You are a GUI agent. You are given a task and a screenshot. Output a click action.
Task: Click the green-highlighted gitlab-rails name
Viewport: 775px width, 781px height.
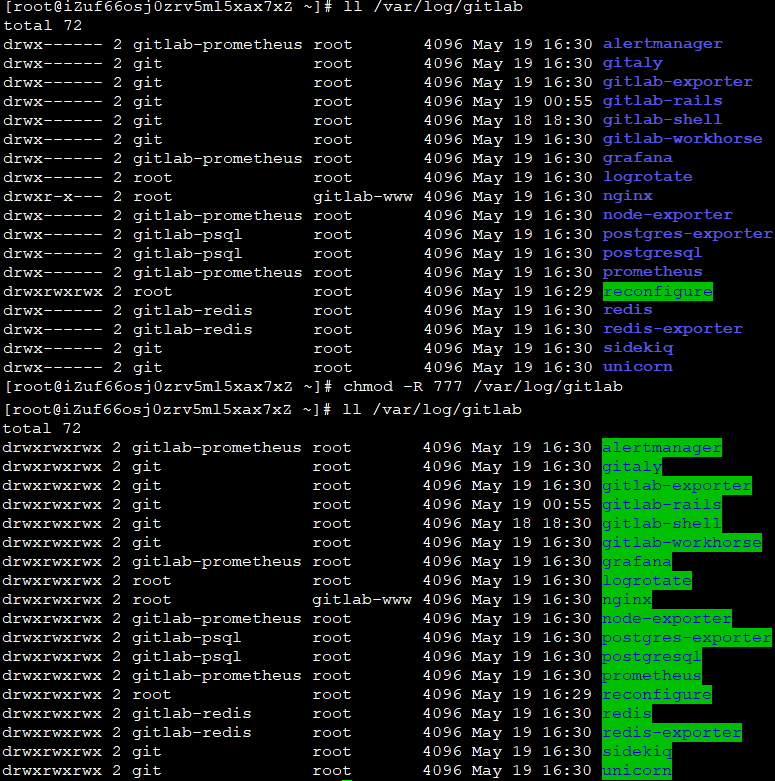coord(661,505)
